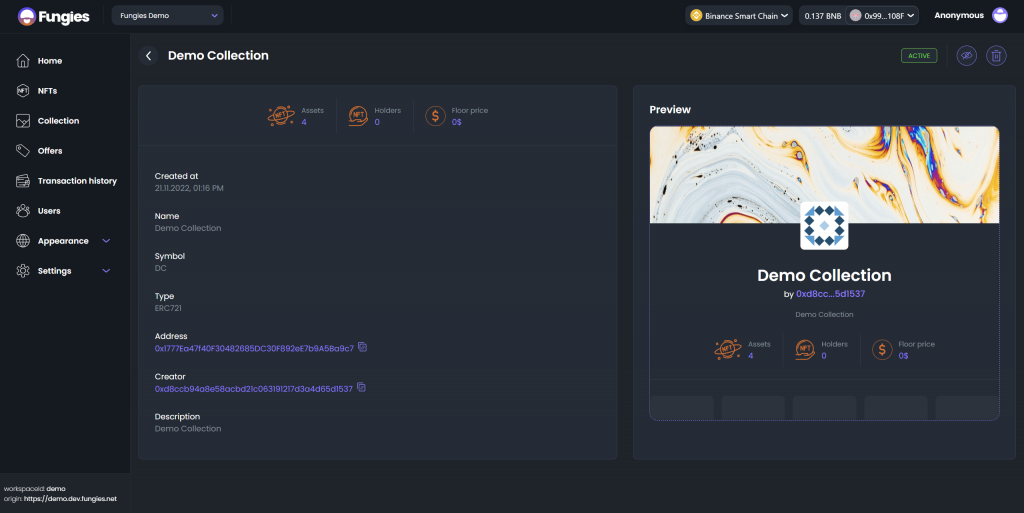
Task: Open the contract address link 0x1777Ea47...
Action: [x=254, y=349]
